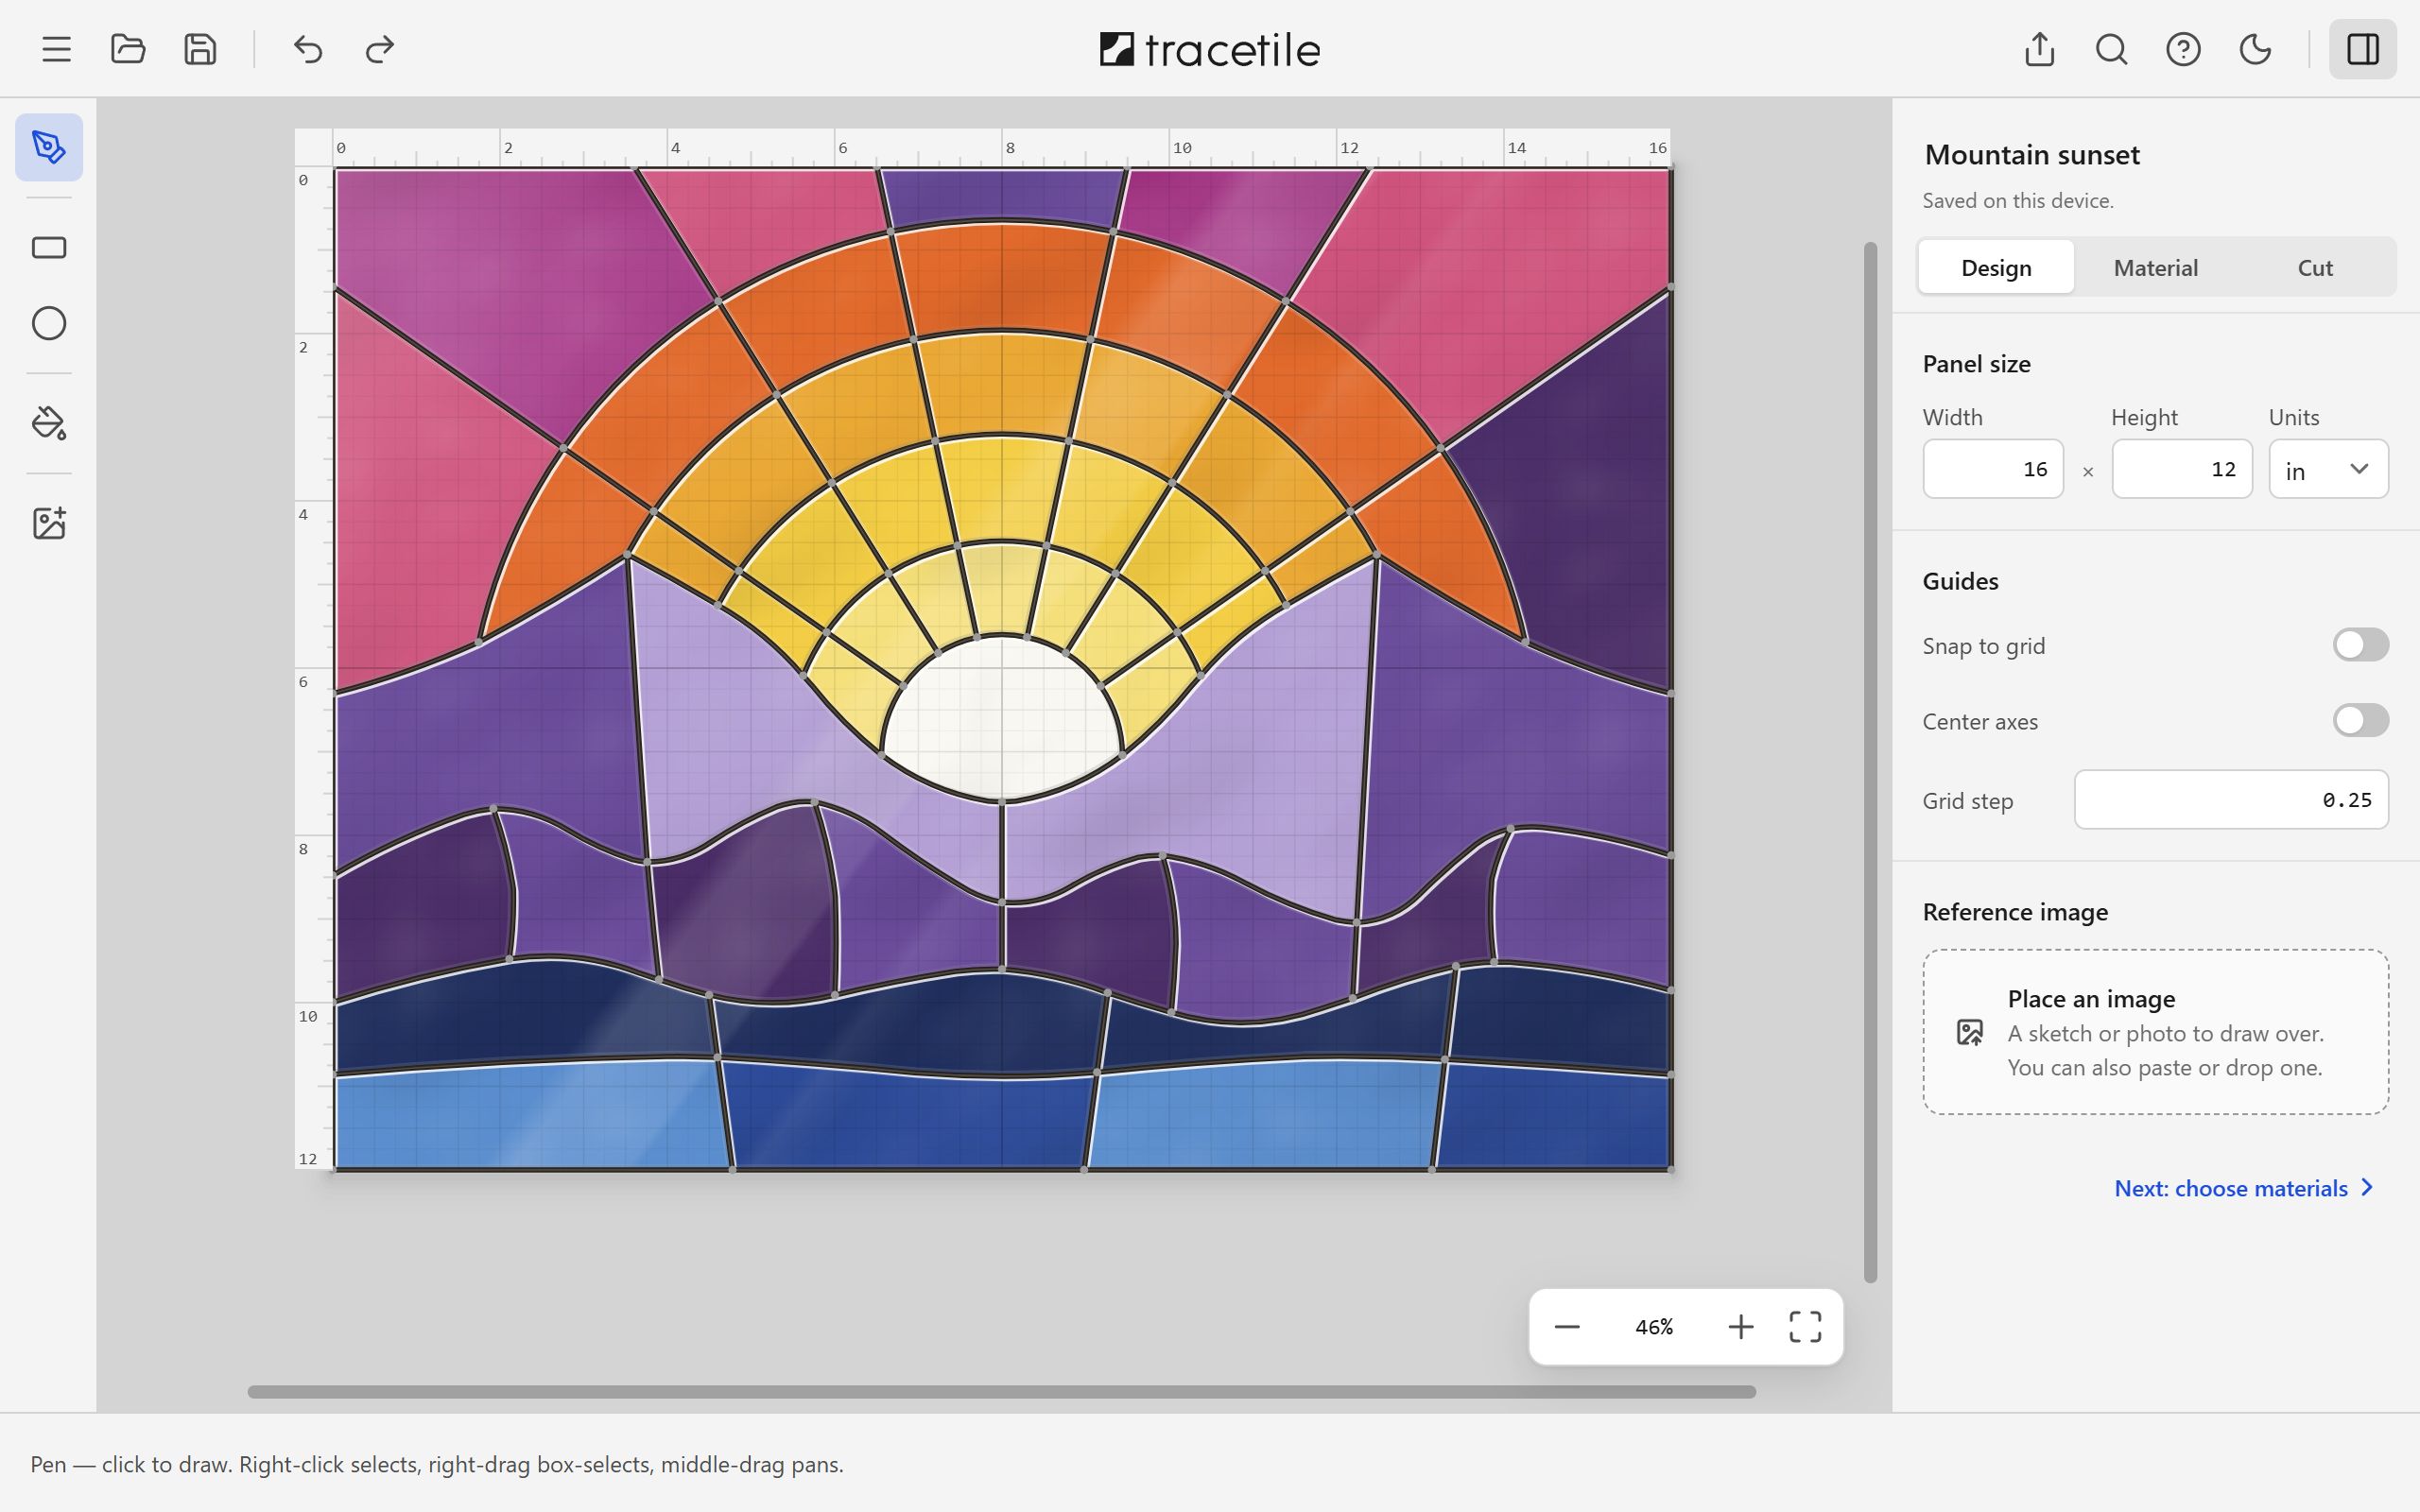Viewport: 2420px width, 1512px height.
Task: Undo the last action
Action: (308, 49)
